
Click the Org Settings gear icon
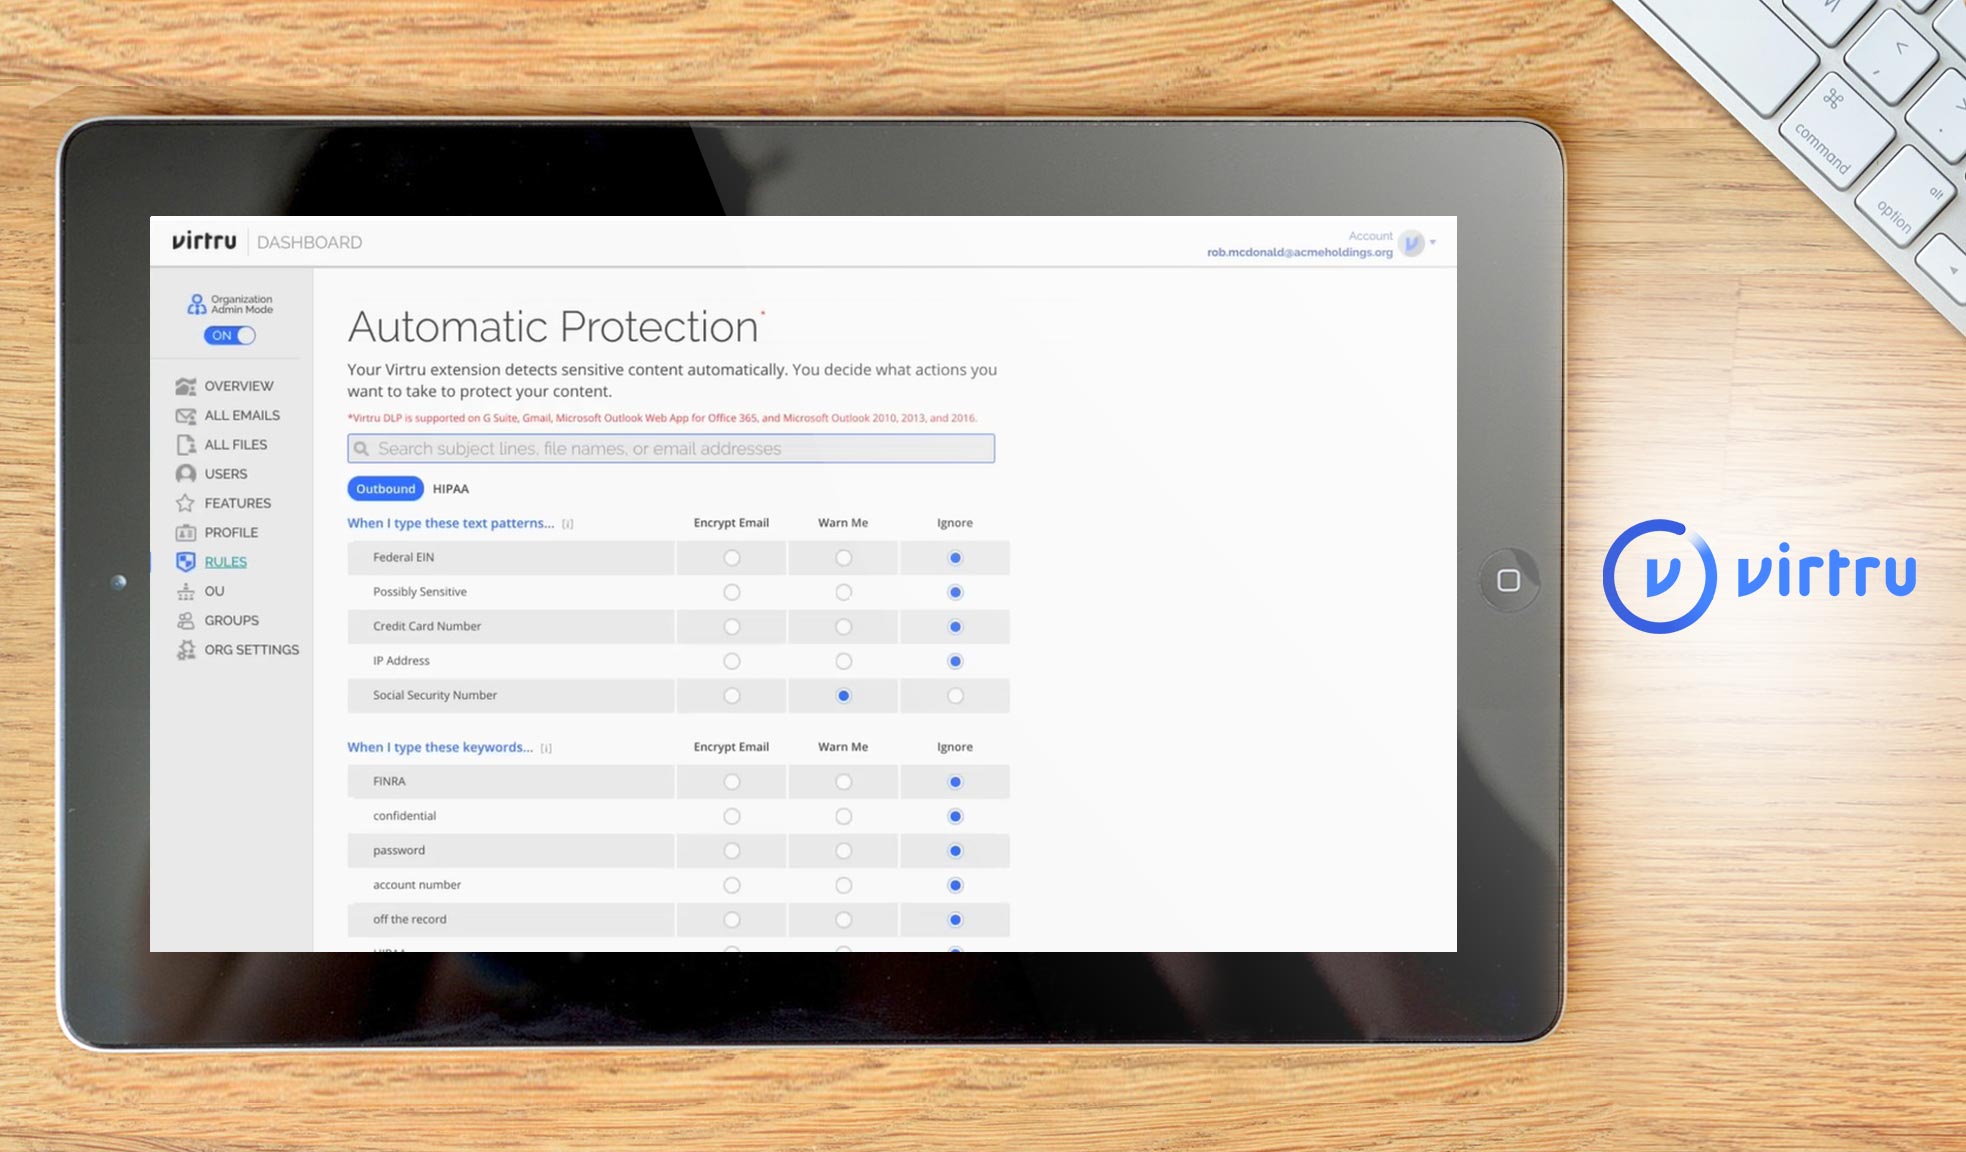coord(186,650)
